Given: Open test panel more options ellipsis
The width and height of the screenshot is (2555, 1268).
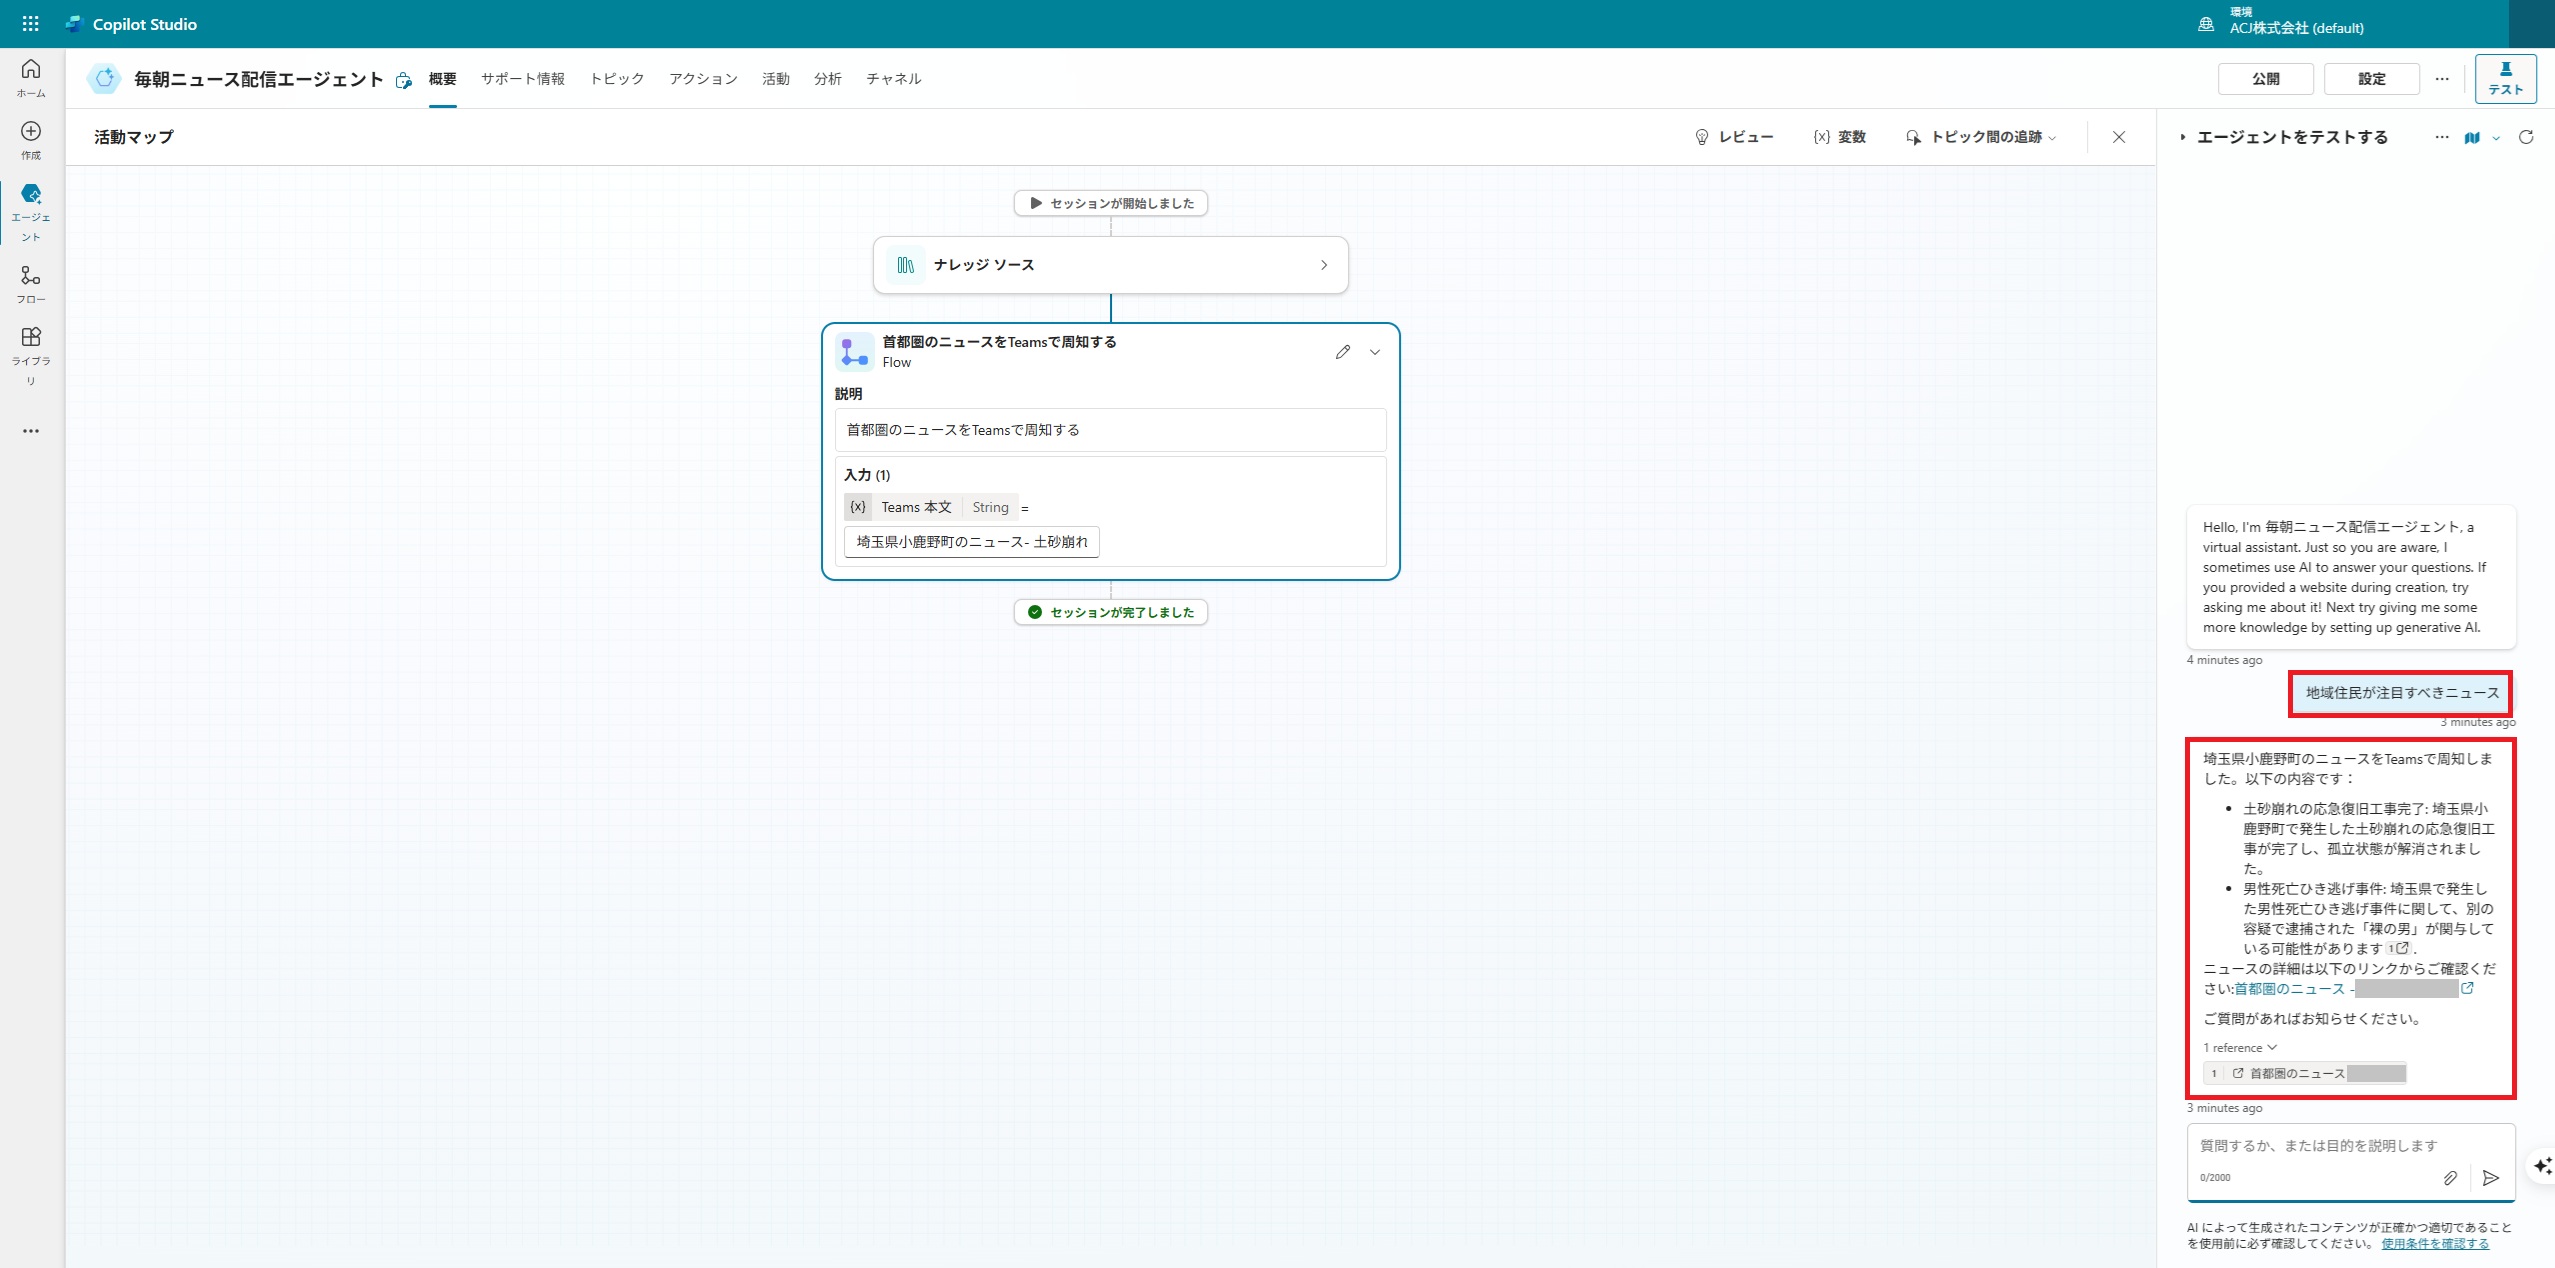Looking at the screenshot, I should coord(2442,137).
